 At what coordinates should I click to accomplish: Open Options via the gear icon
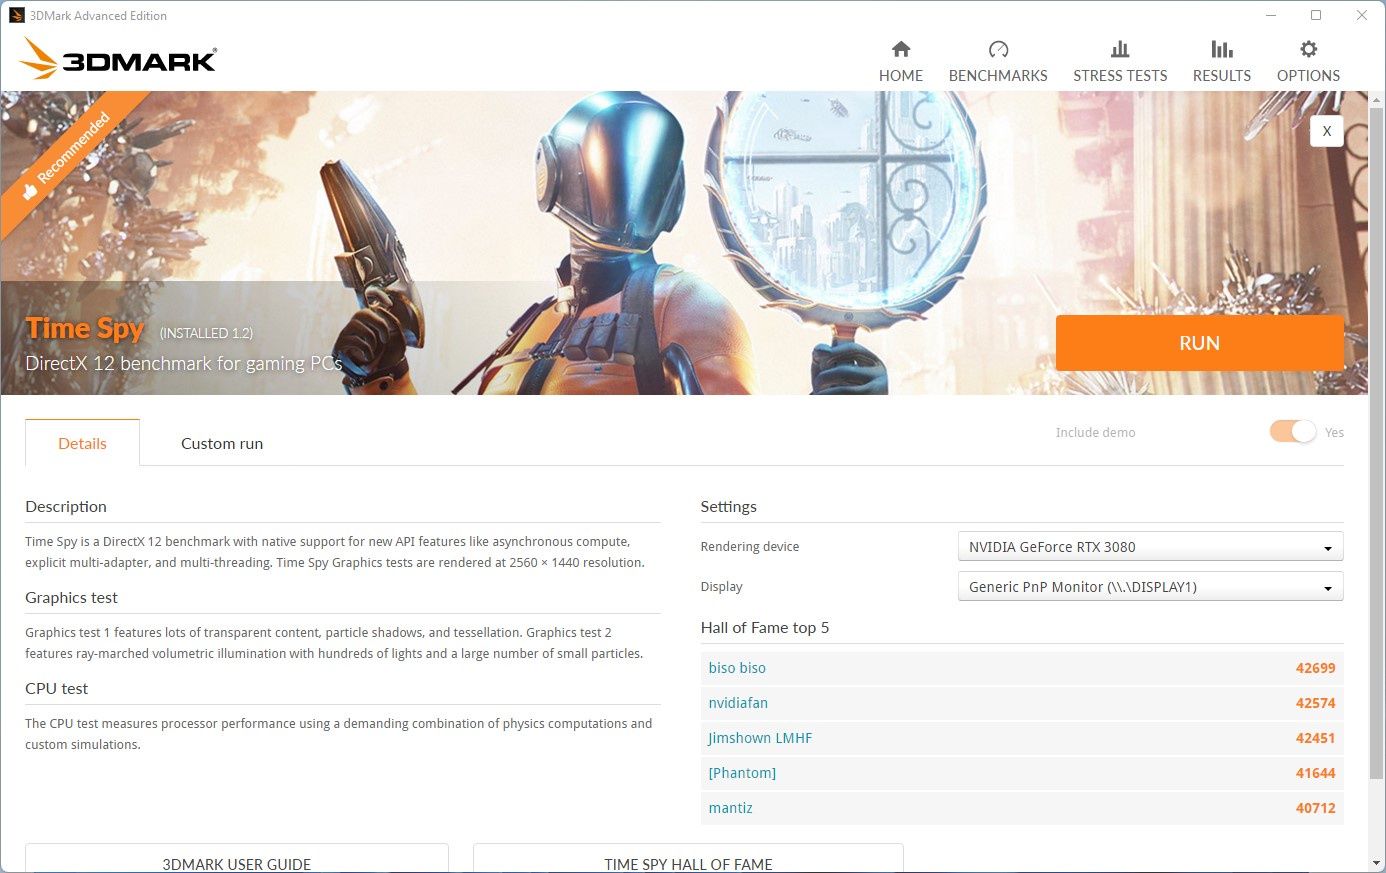click(x=1308, y=49)
